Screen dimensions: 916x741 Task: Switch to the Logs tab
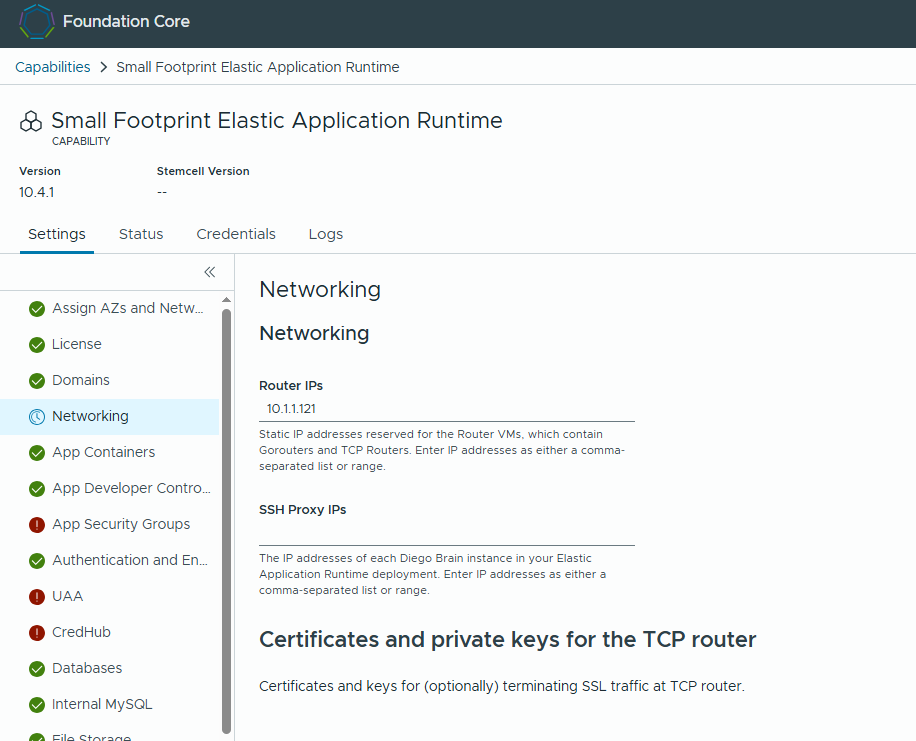click(x=325, y=234)
